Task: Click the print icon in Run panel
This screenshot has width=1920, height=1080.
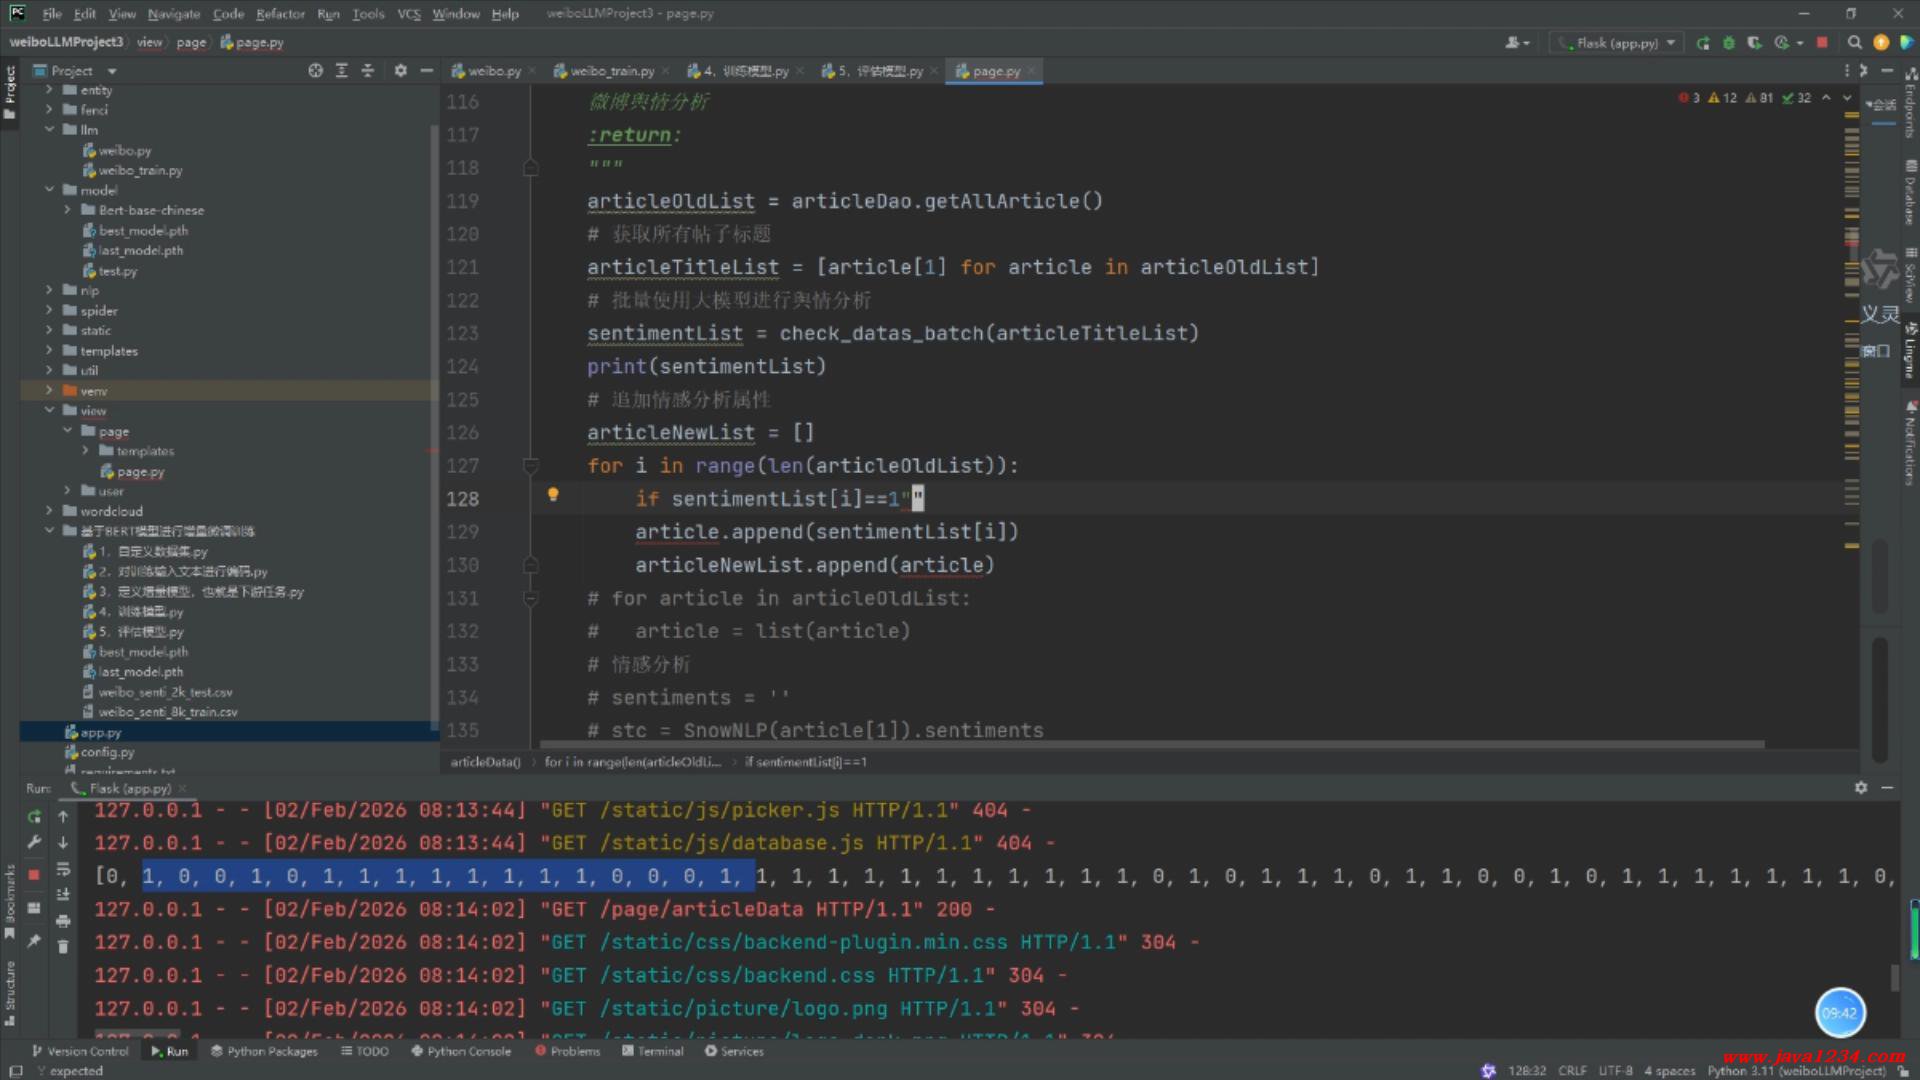Action: pos(63,920)
